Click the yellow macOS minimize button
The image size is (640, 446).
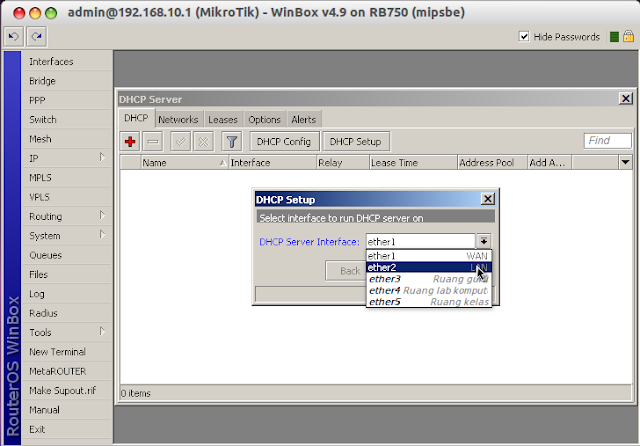[35, 13]
